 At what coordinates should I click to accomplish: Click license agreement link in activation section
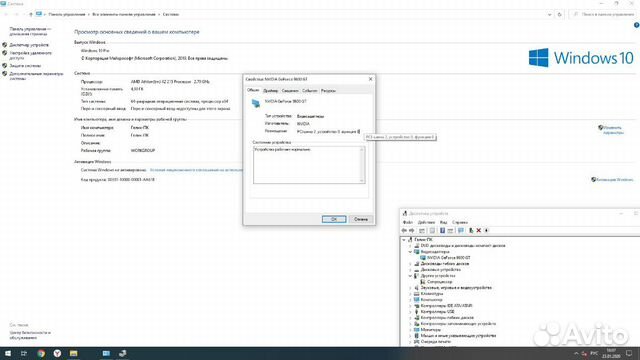[196, 170]
